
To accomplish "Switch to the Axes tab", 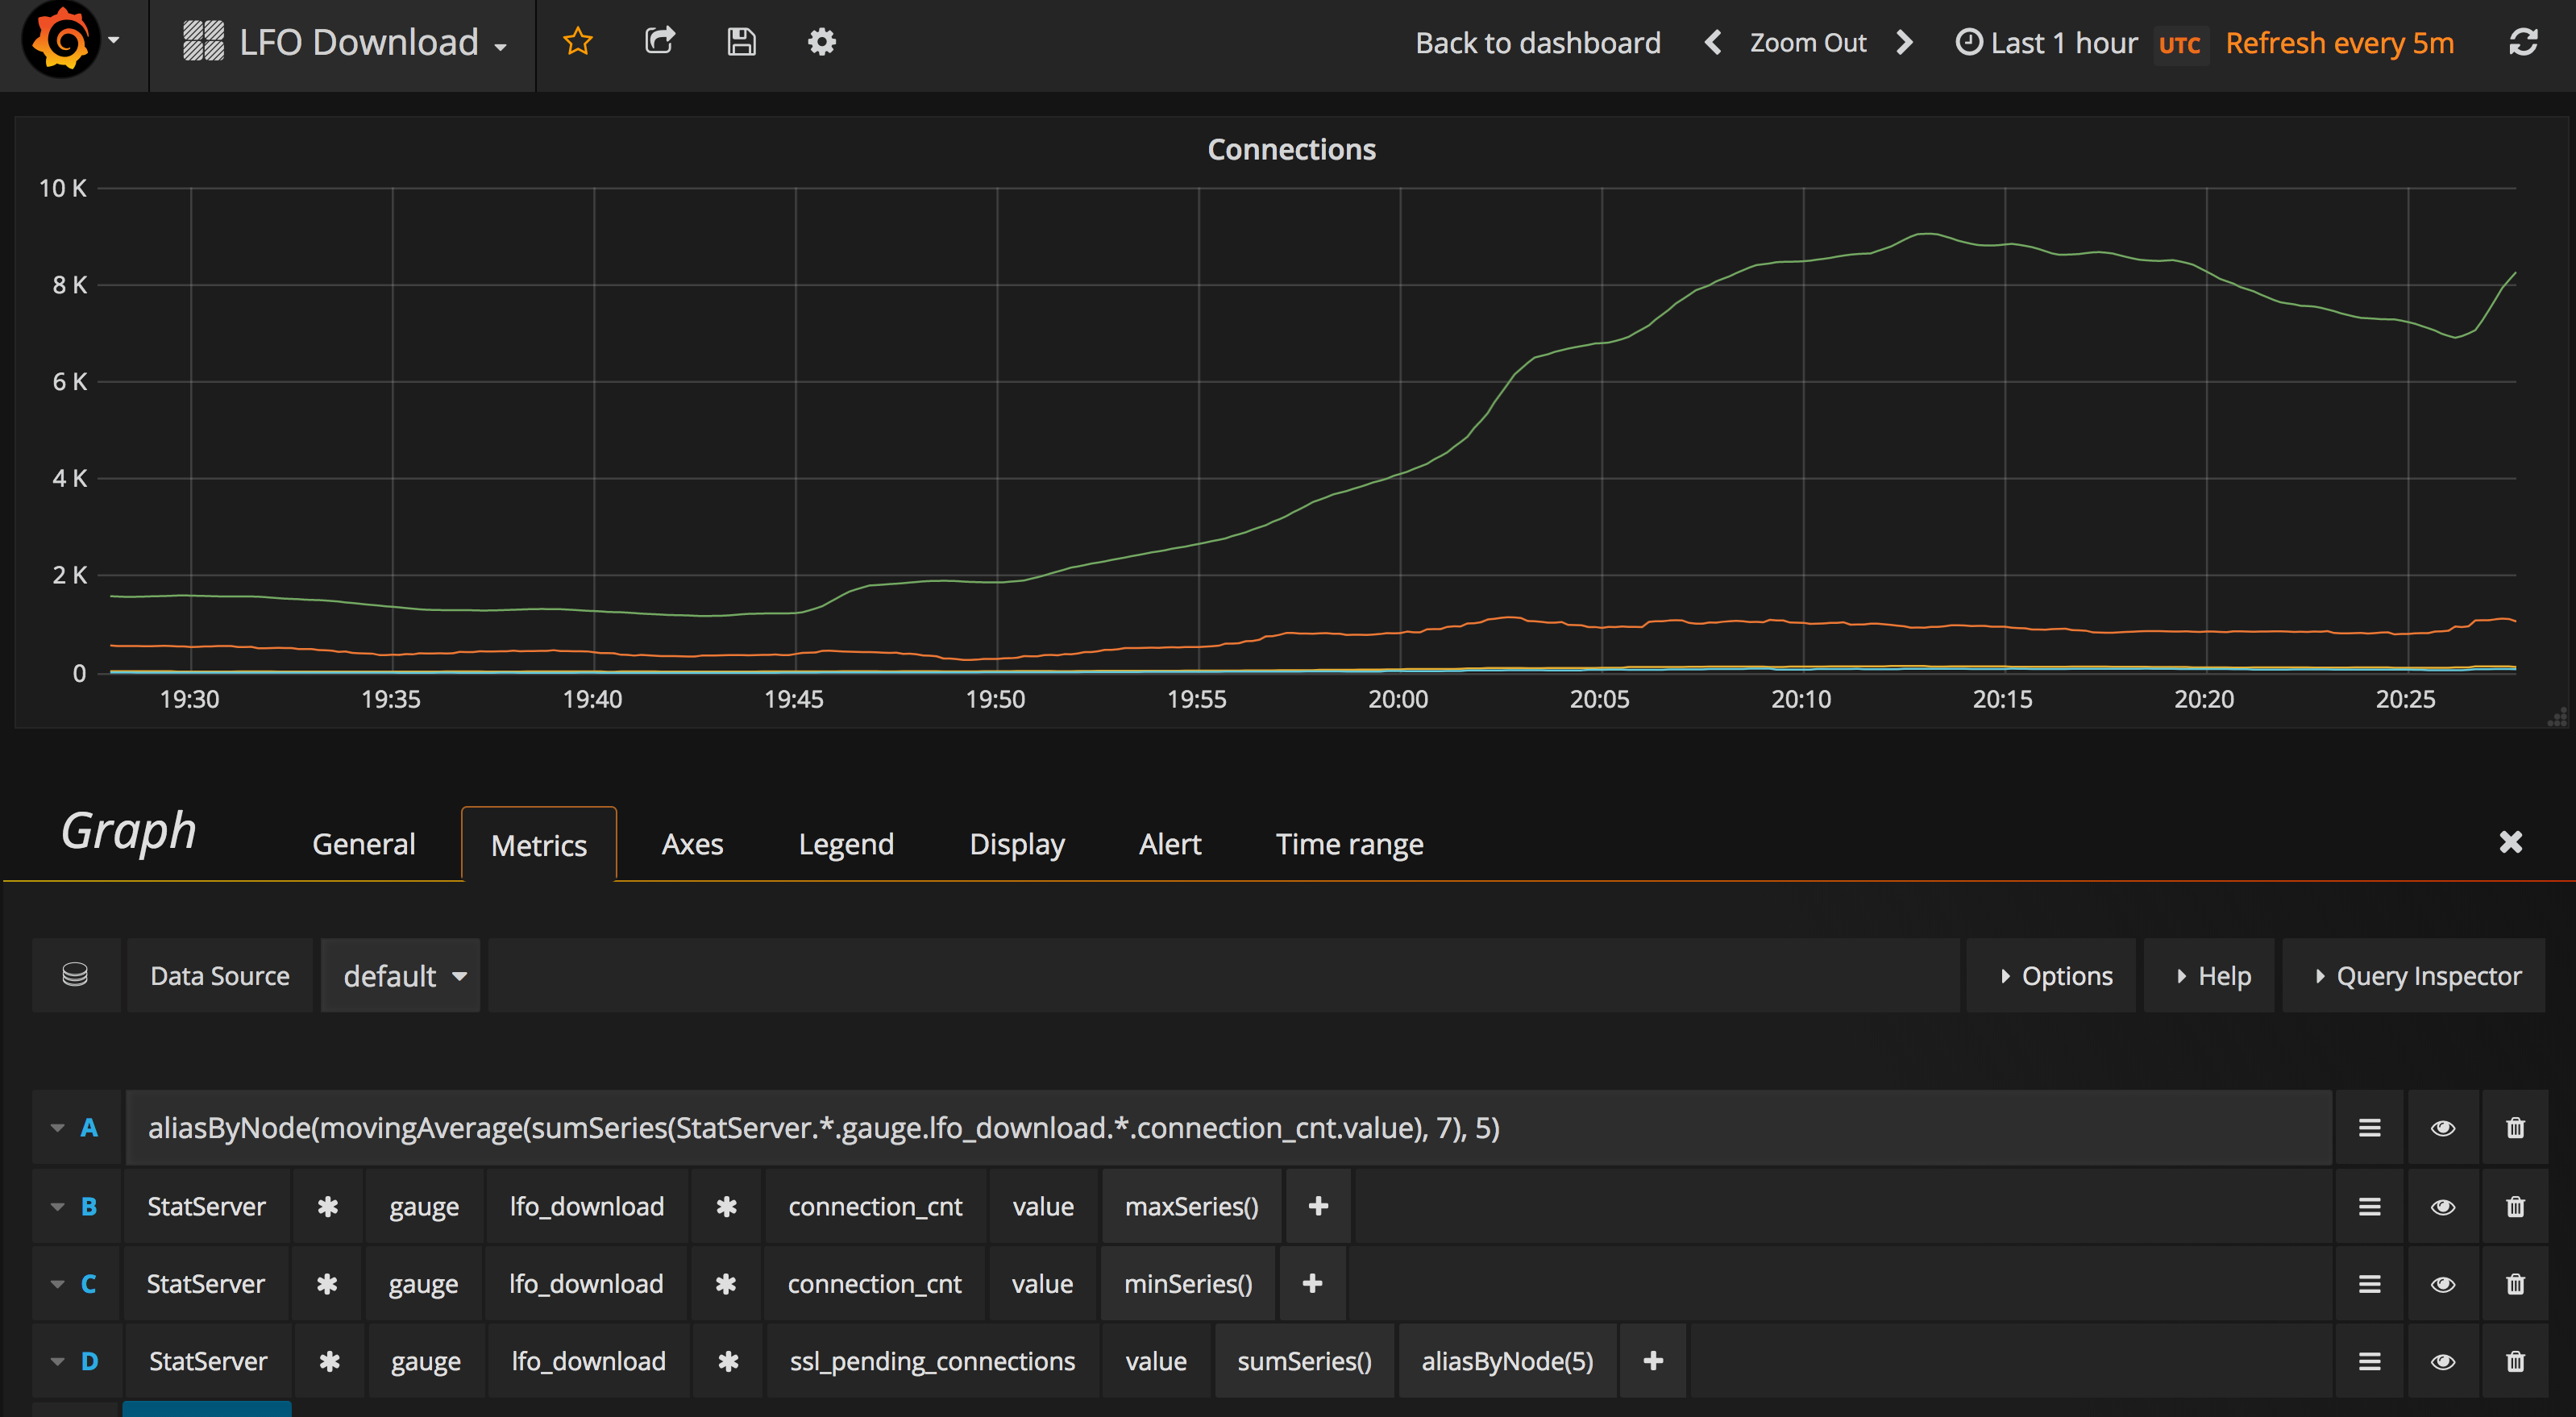I will click(692, 844).
